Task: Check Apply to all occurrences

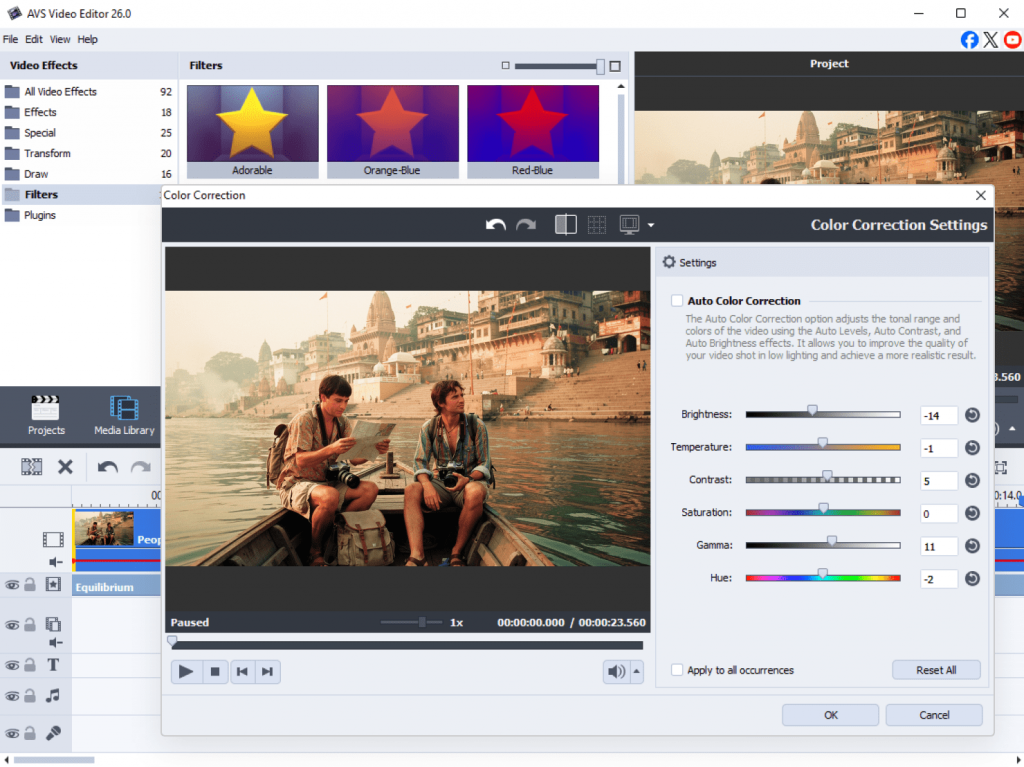Action: (677, 670)
